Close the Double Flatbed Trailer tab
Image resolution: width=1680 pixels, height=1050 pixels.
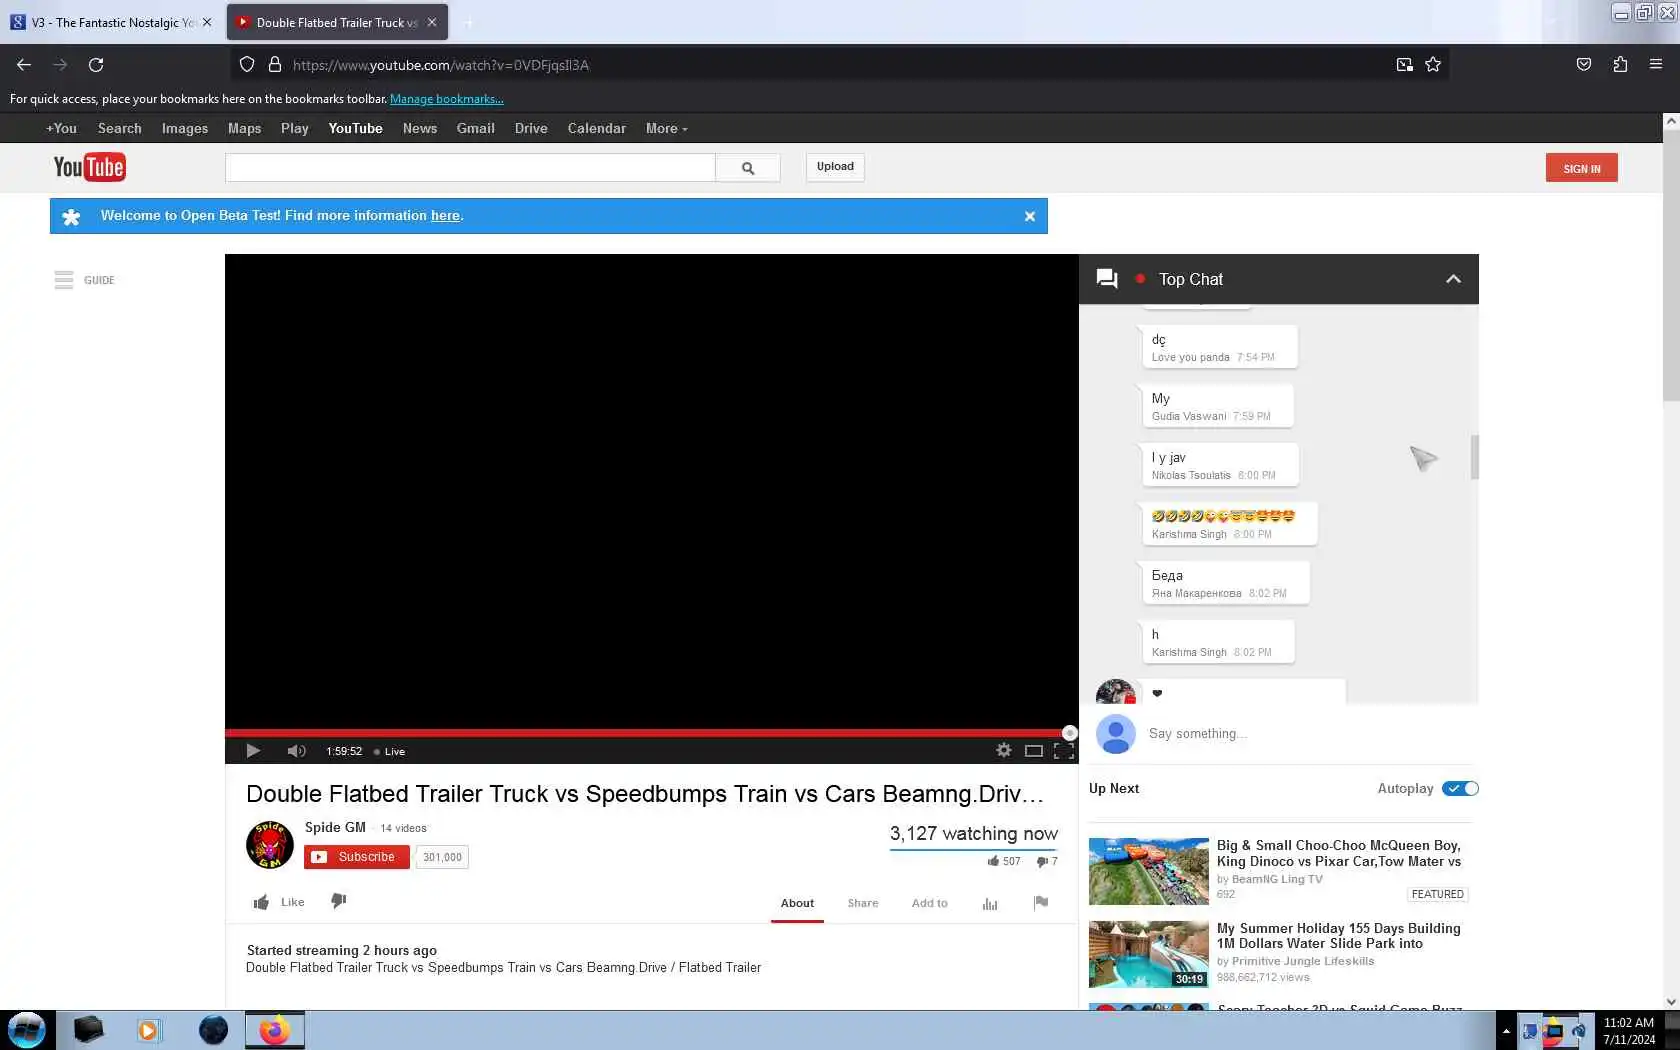pyautogui.click(x=432, y=22)
